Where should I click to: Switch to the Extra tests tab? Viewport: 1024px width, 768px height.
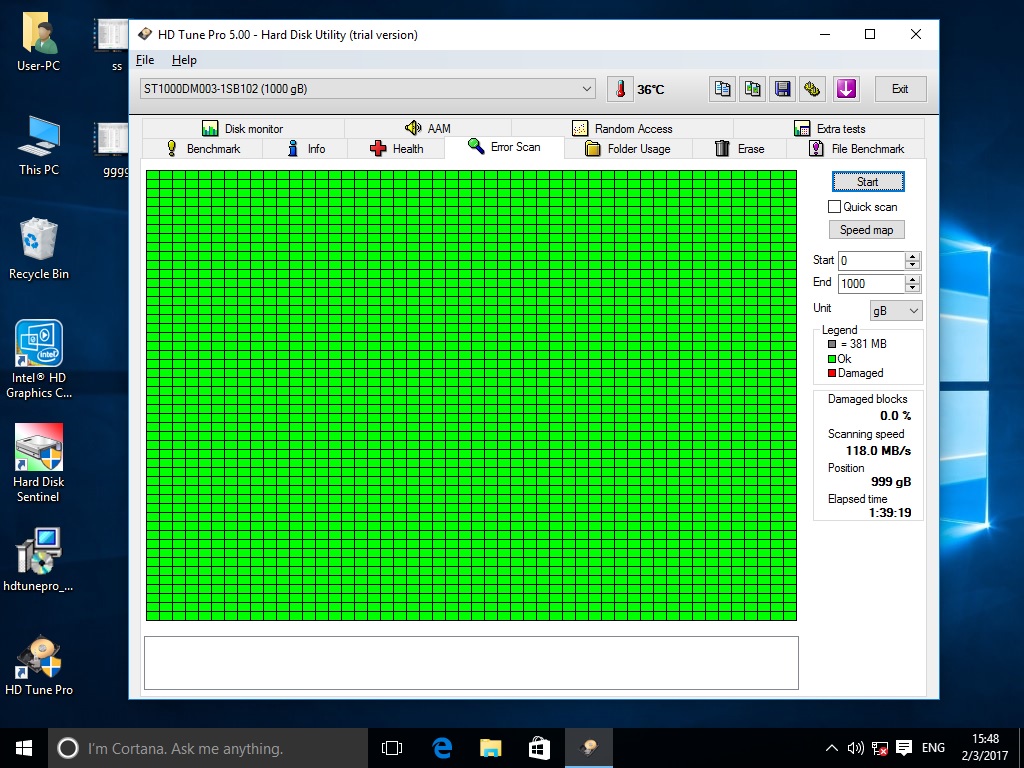(x=829, y=128)
